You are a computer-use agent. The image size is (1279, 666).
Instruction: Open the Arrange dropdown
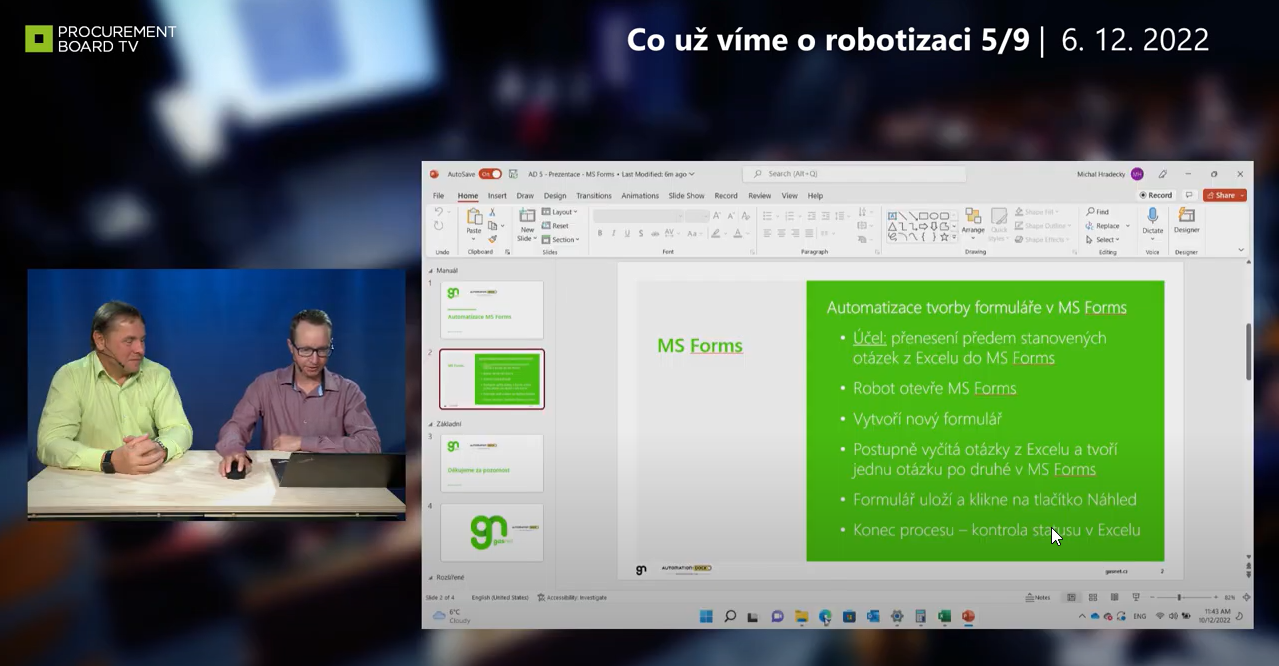pyautogui.click(x=973, y=222)
